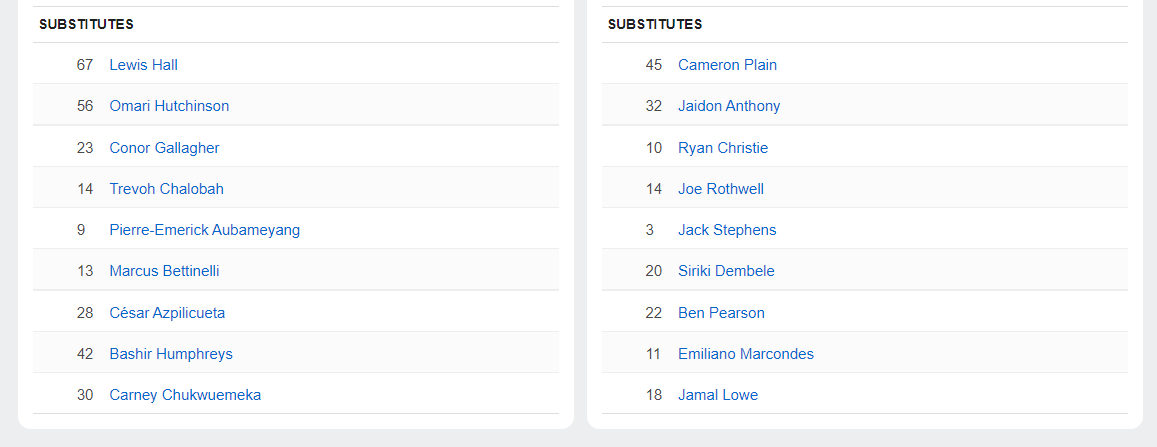This screenshot has height=447, width=1157.
Task: Select Ryan Christie from substitutes
Action: tap(723, 148)
